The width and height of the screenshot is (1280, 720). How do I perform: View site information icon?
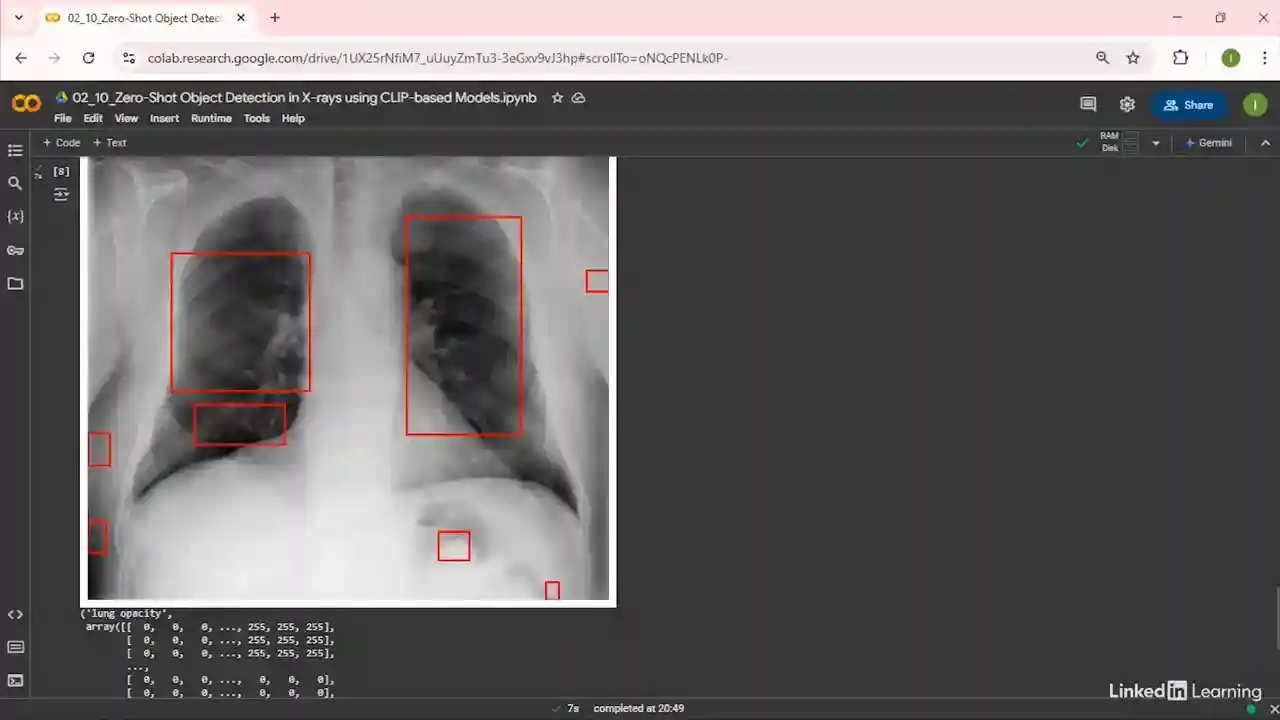pyautogui.click(x=128, y=58)
